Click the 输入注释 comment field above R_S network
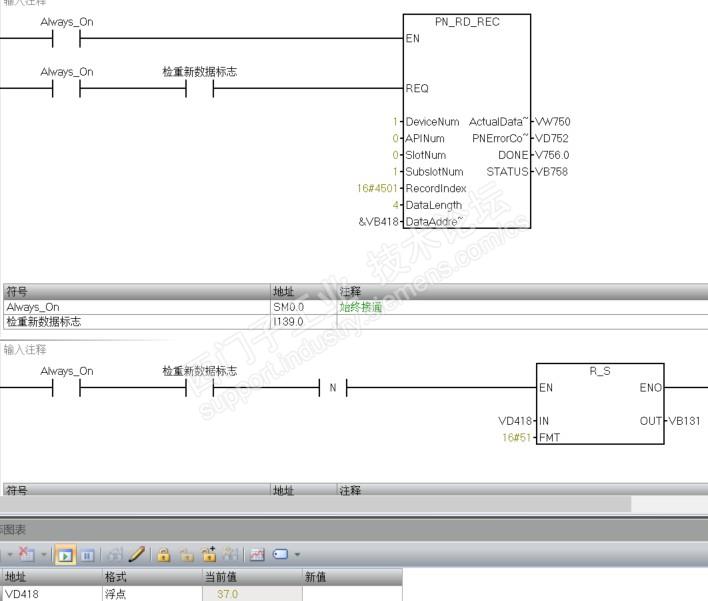The height and width of the screenshot is (601, 708). 25,349
